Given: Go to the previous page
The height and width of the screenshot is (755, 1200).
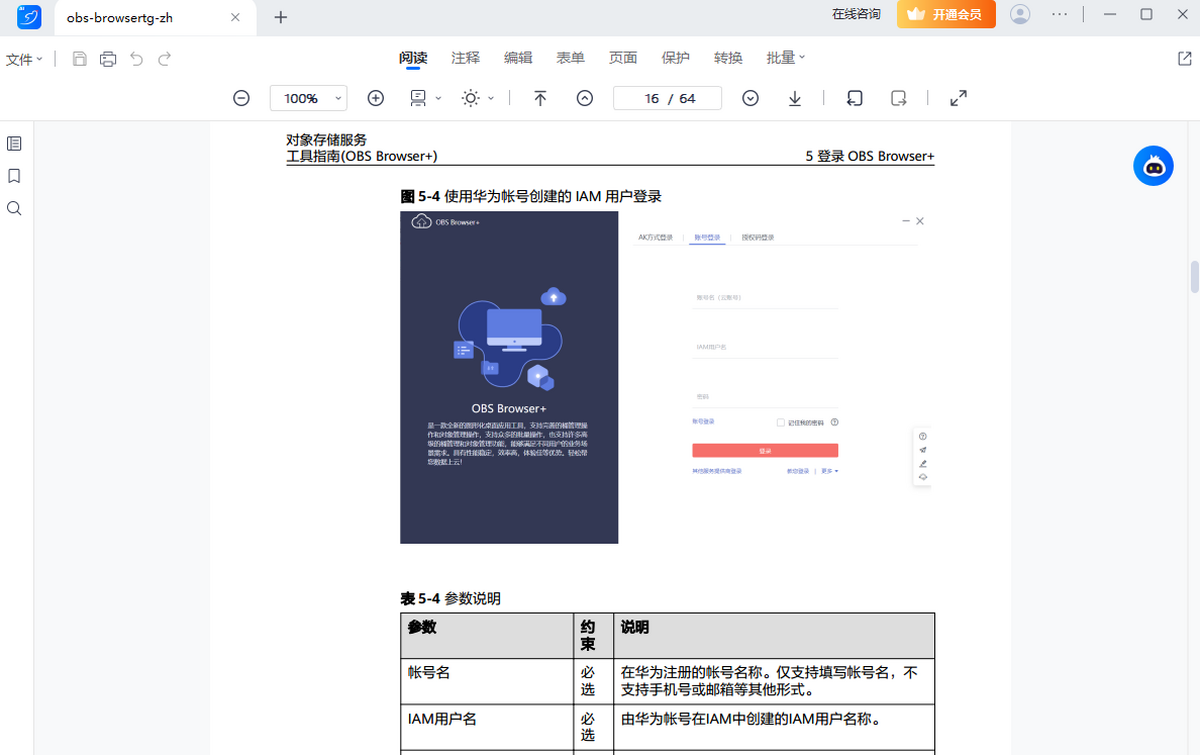Looking at the screenshot, I should tap(585, 98).
